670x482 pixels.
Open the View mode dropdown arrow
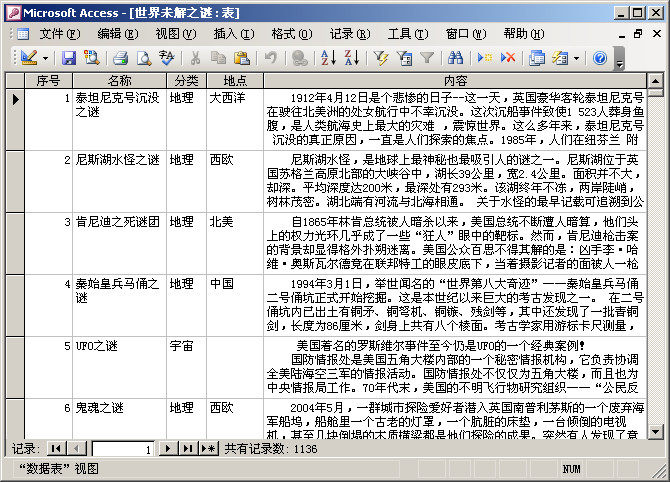click(45, 58)
